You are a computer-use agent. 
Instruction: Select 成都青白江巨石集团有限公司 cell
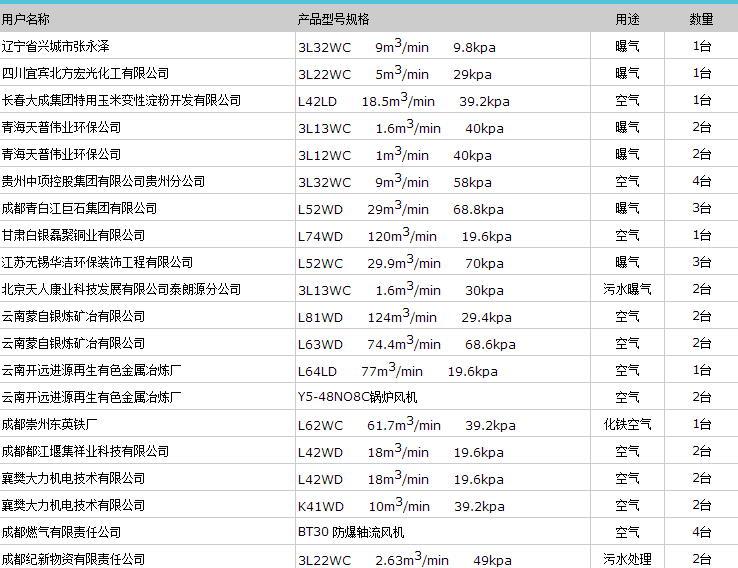(79, 208)
